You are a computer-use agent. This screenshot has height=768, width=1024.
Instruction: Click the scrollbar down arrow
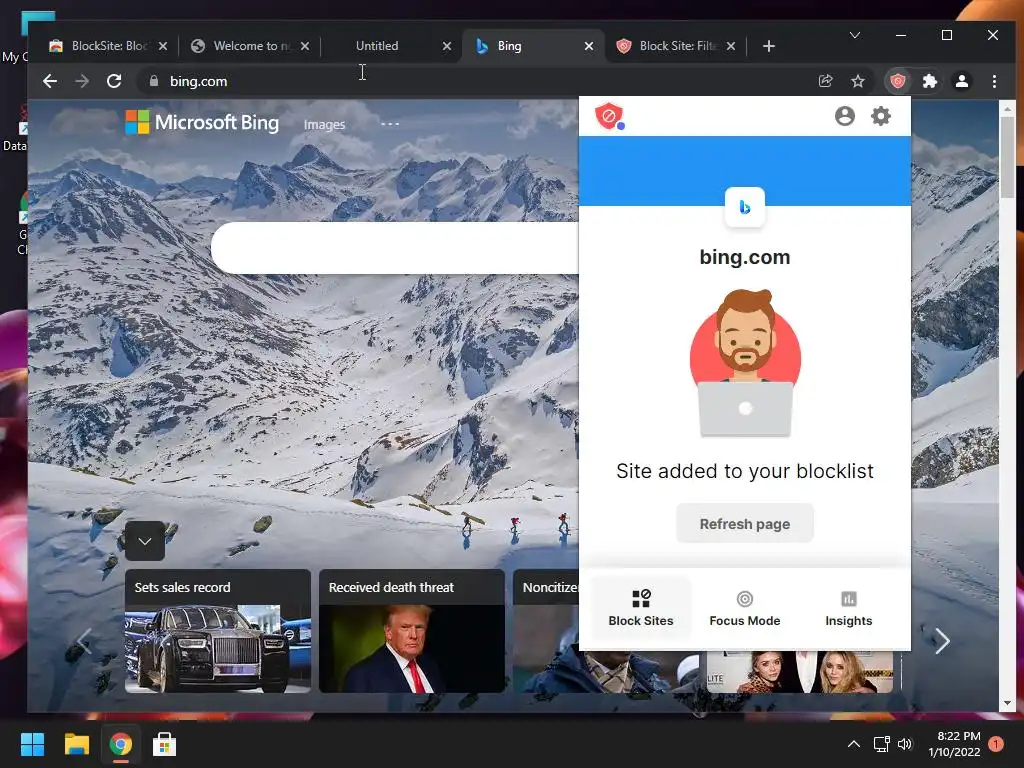(1007, 703)
